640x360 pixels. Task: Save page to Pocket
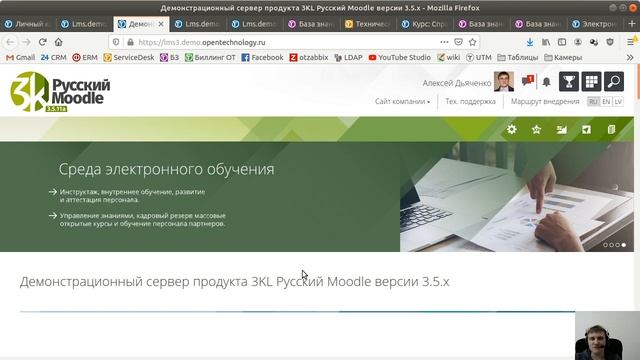458,42
